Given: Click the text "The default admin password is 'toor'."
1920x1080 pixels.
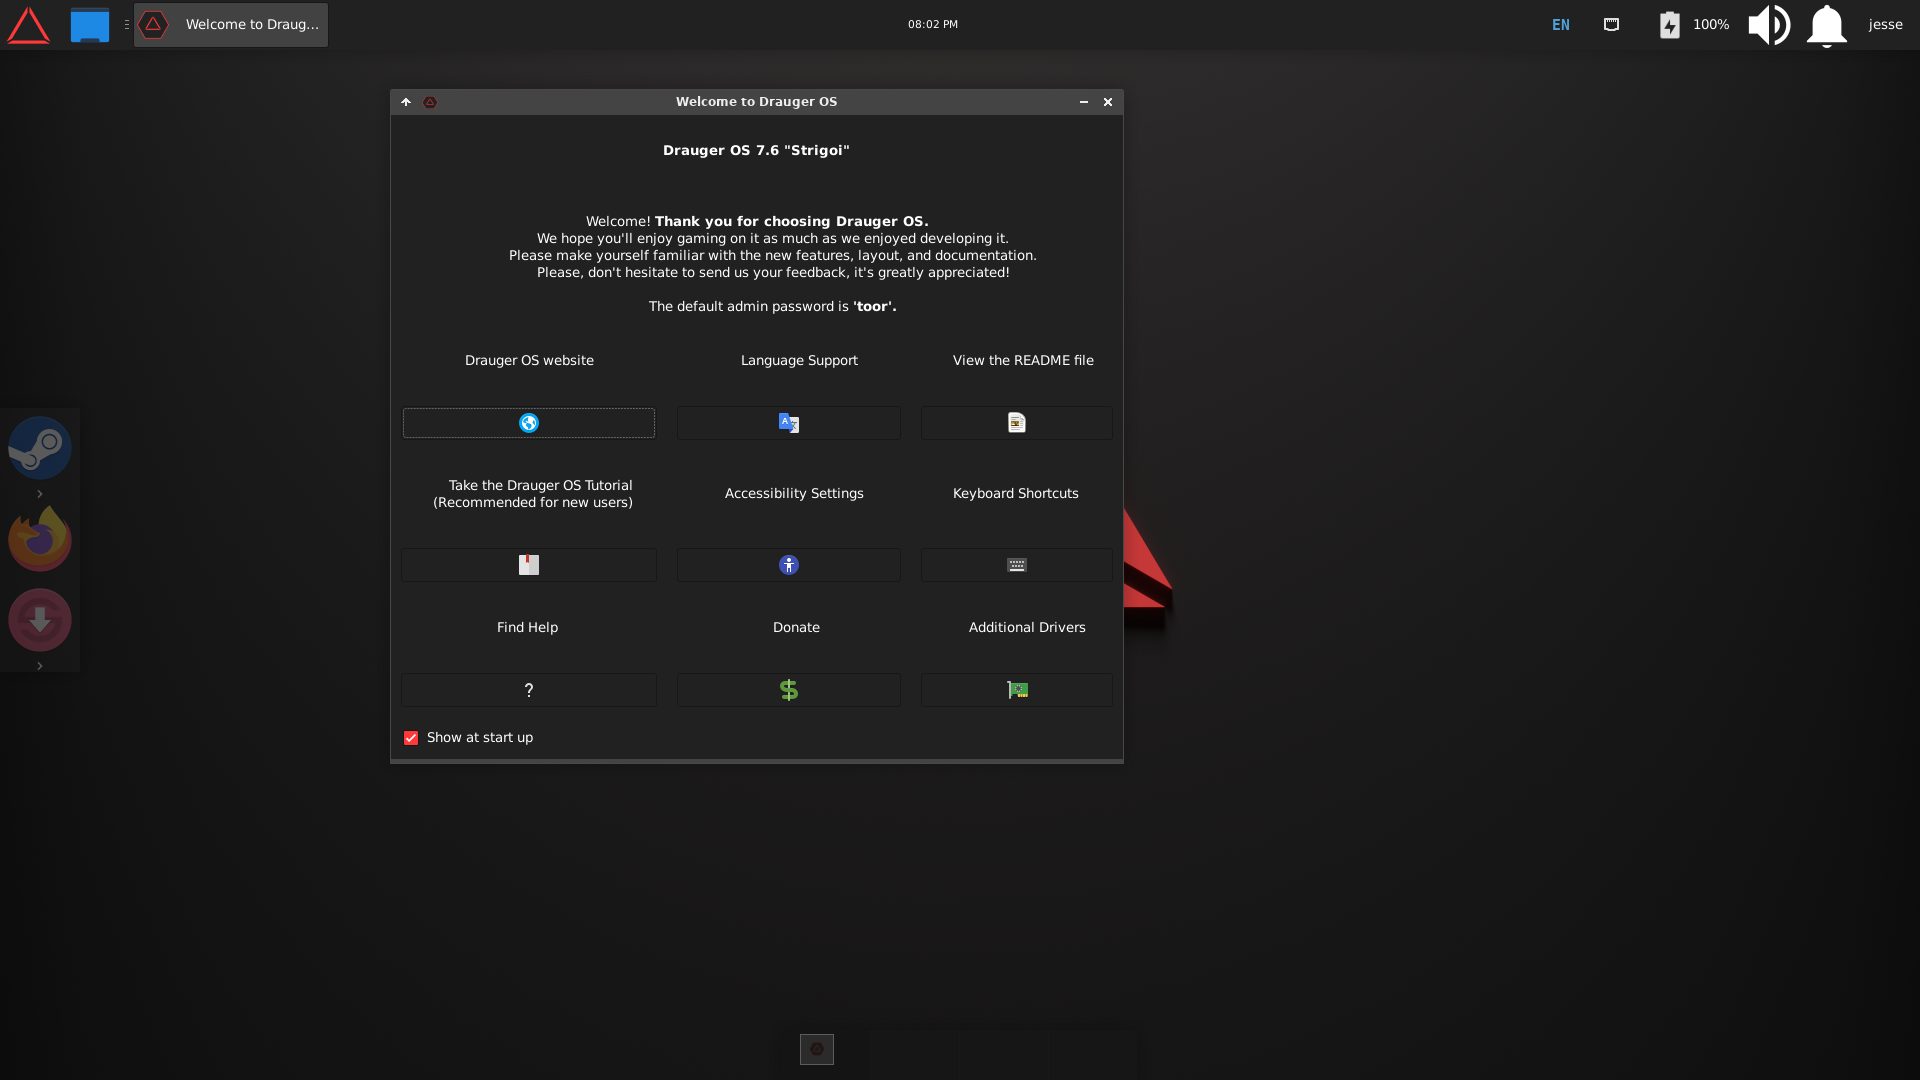Looking at the screenshot, I should (x=772, y=307).
